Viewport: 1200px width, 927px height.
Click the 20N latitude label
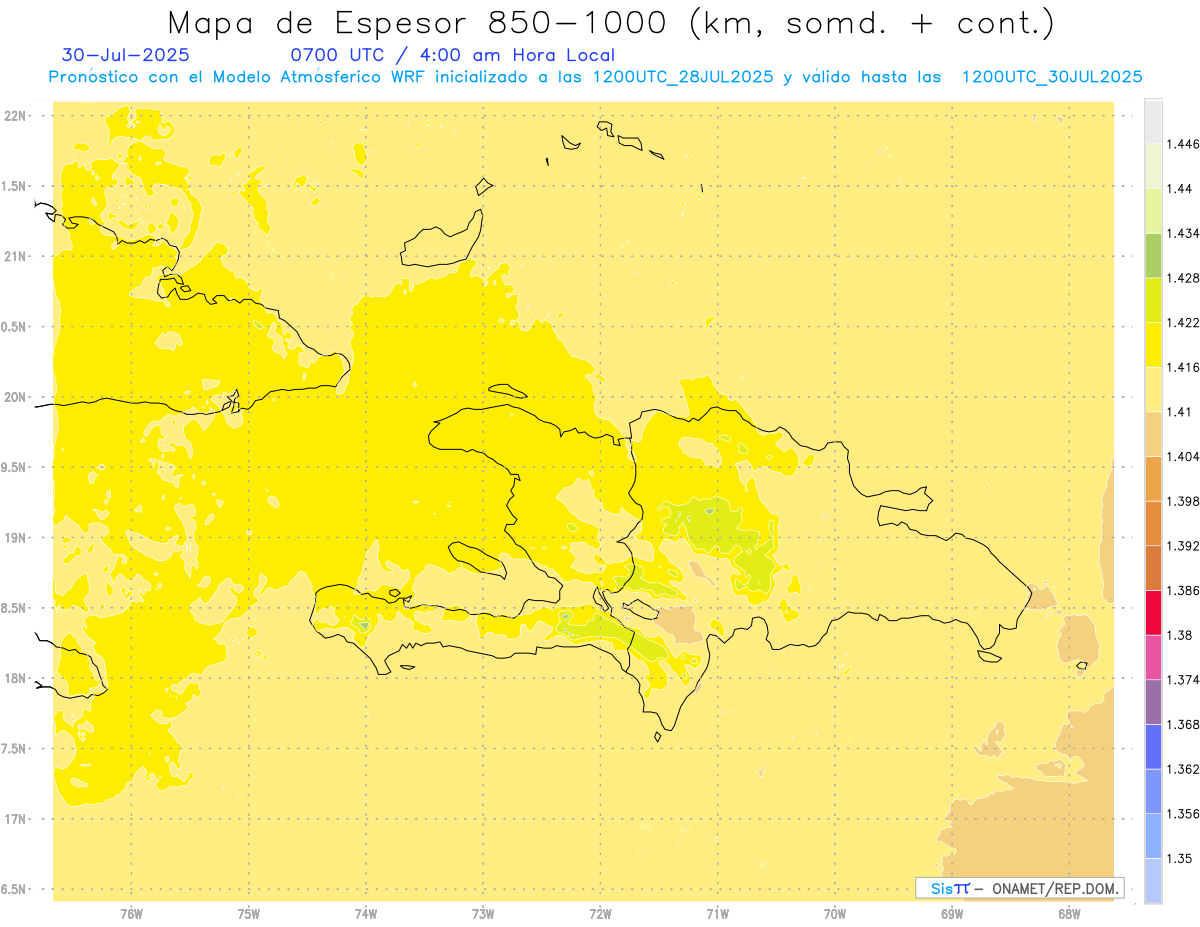click(x=14, y=397)
